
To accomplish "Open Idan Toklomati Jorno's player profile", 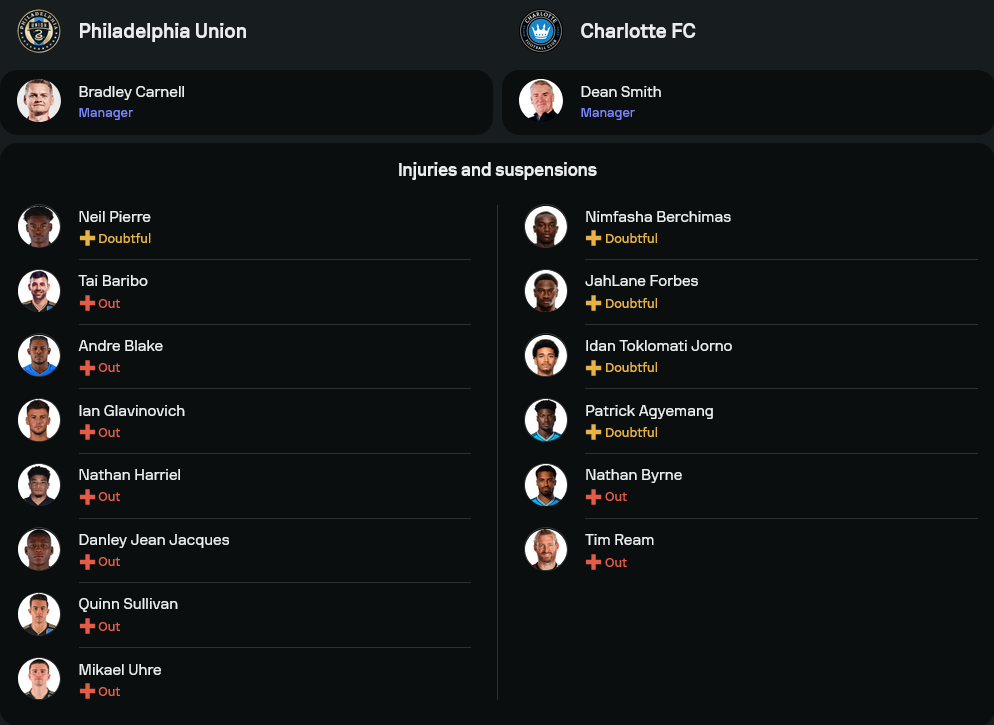I will click(658, 346).
